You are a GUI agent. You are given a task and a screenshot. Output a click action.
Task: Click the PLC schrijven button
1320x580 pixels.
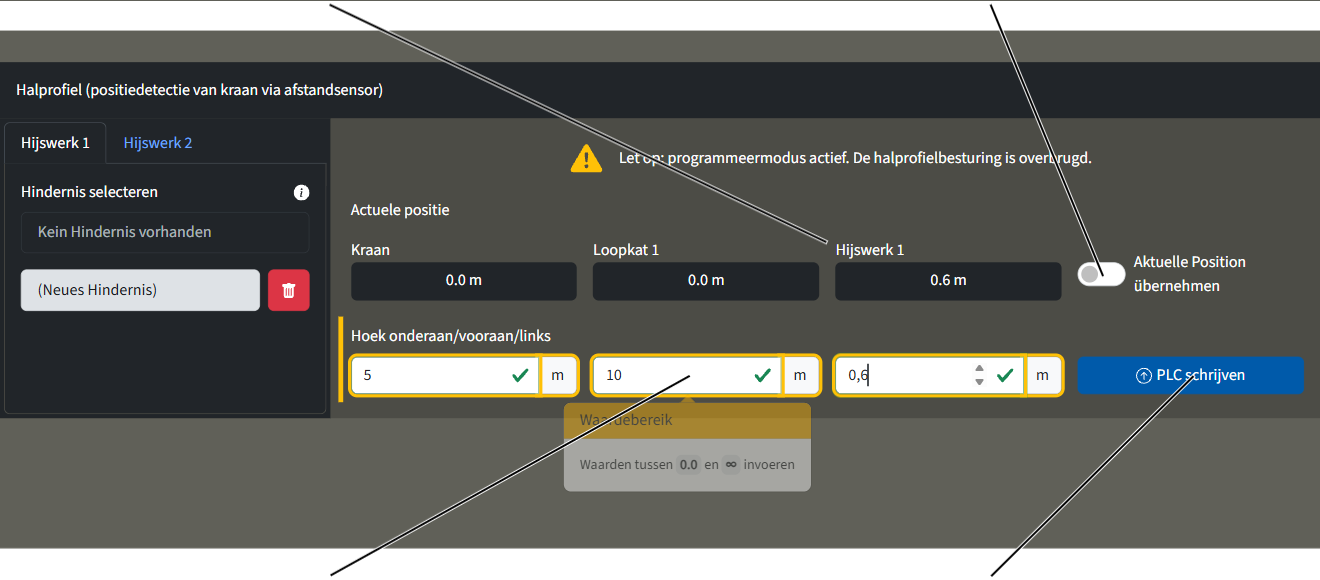[1190, 376]
